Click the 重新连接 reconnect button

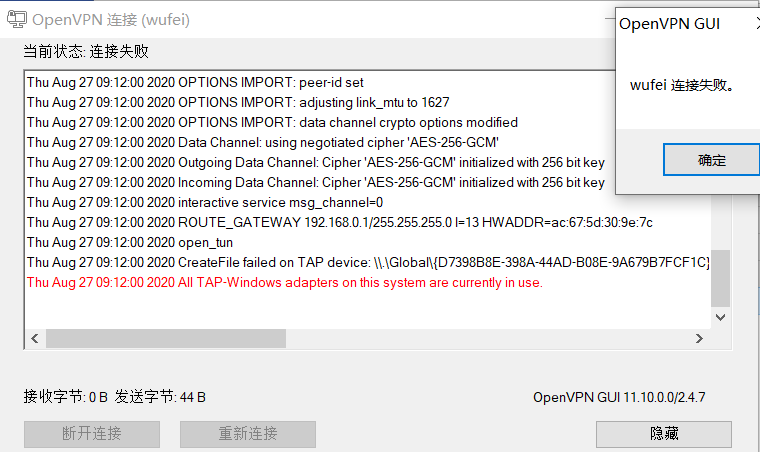coord(248,434)
